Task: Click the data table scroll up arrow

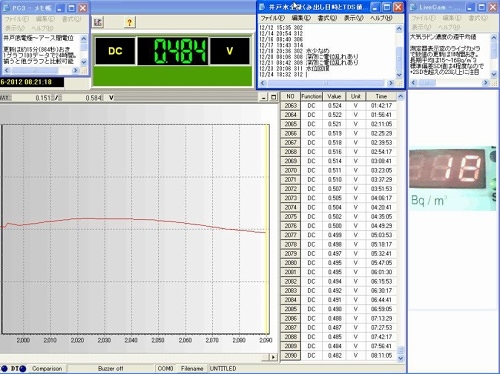Action: point(401,96)
